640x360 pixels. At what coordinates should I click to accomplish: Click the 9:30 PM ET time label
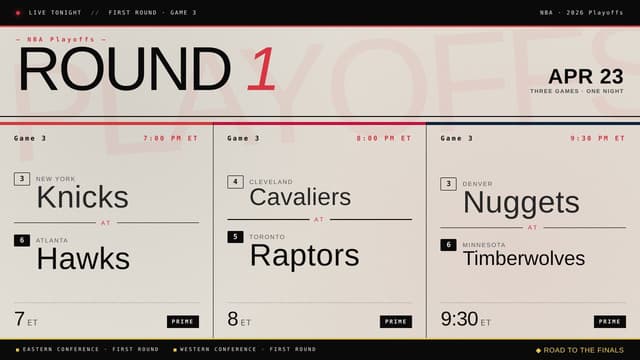pos(598,138)
